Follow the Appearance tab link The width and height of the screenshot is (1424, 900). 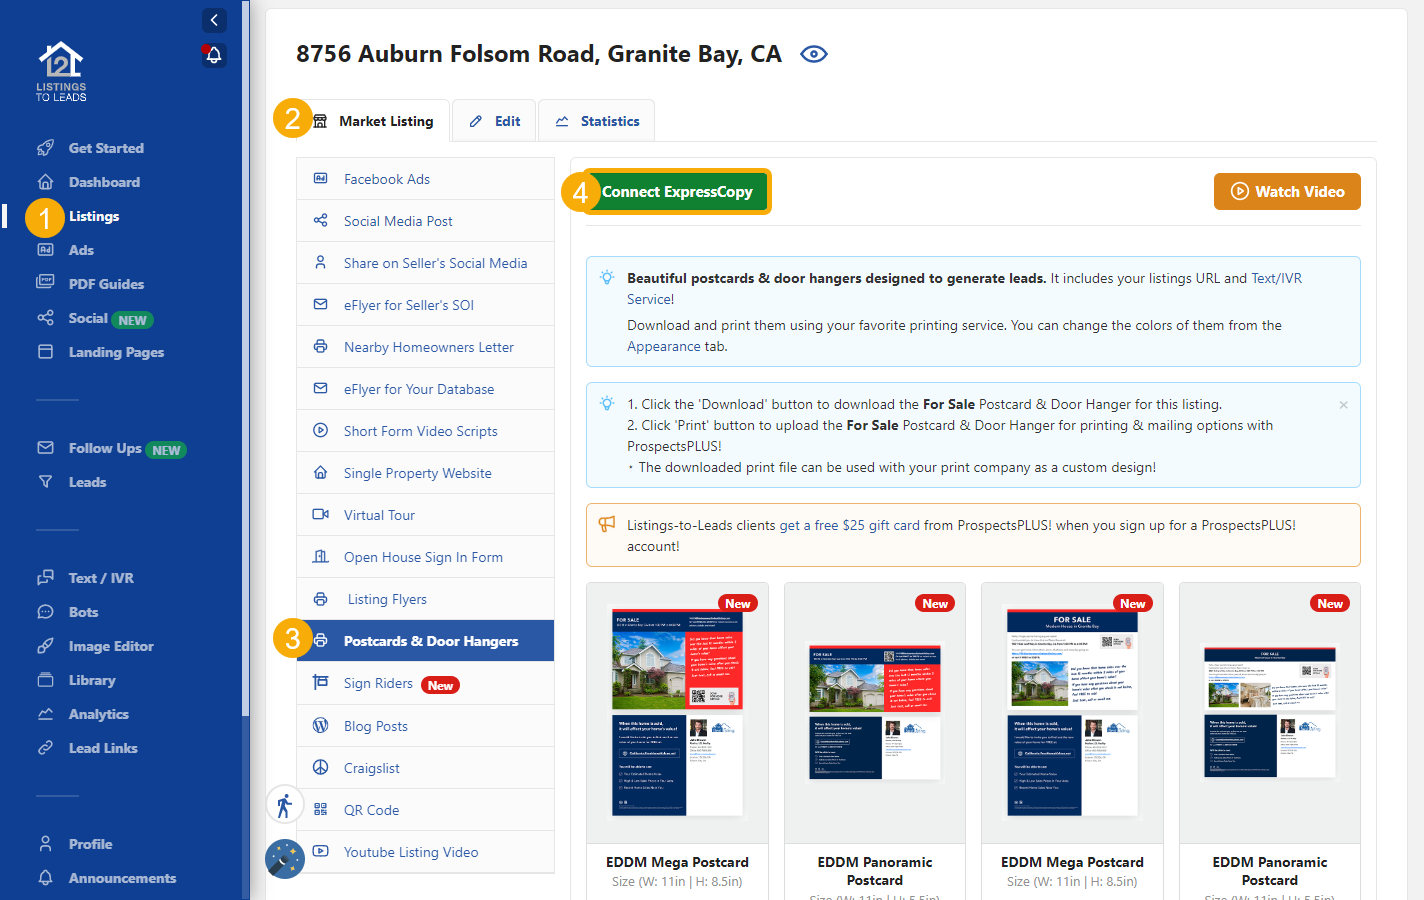(664, 346)
